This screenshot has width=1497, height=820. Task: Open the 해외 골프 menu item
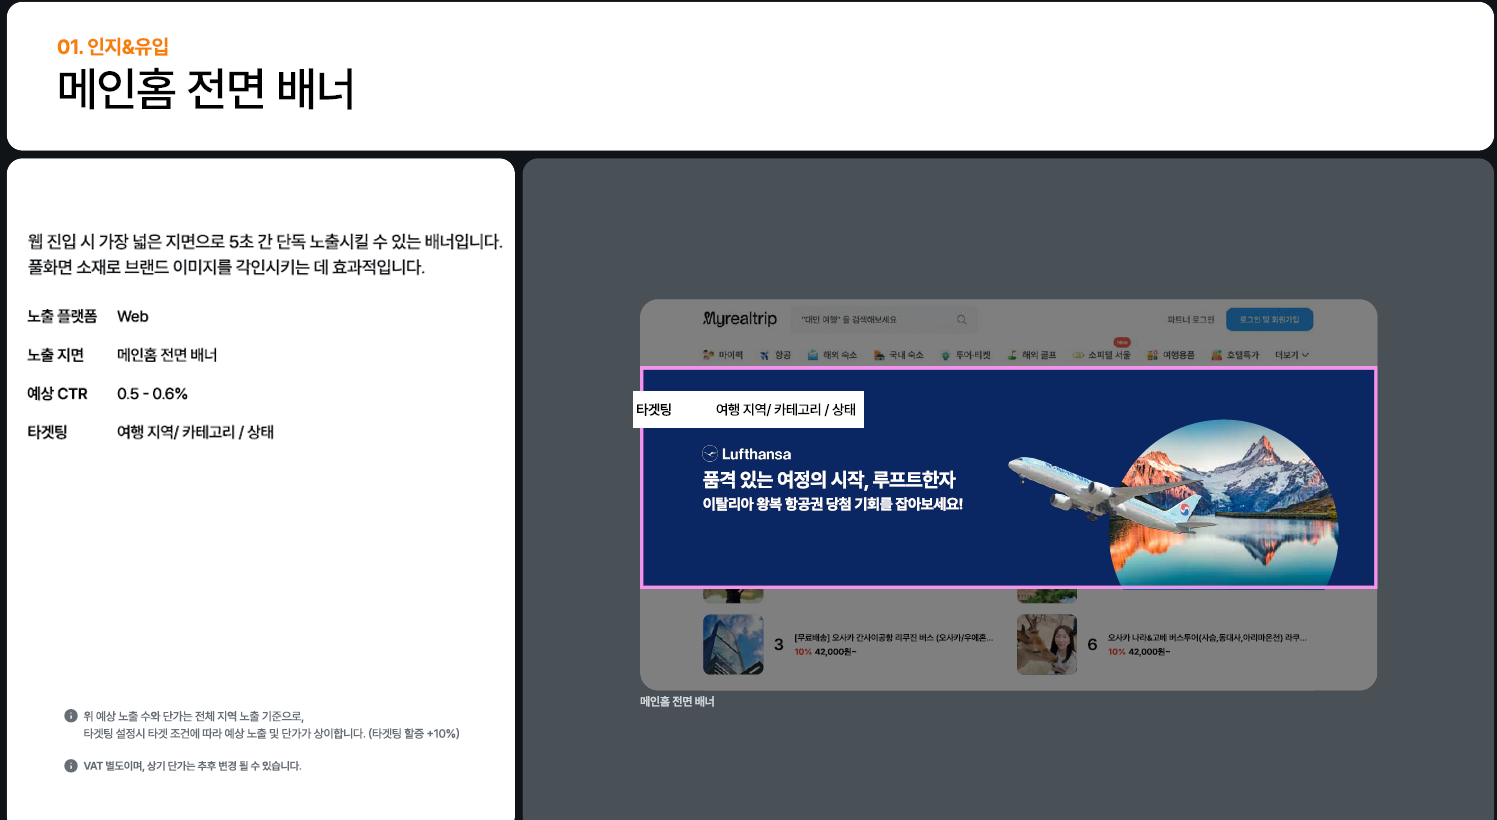click(x=1032, y=355)
